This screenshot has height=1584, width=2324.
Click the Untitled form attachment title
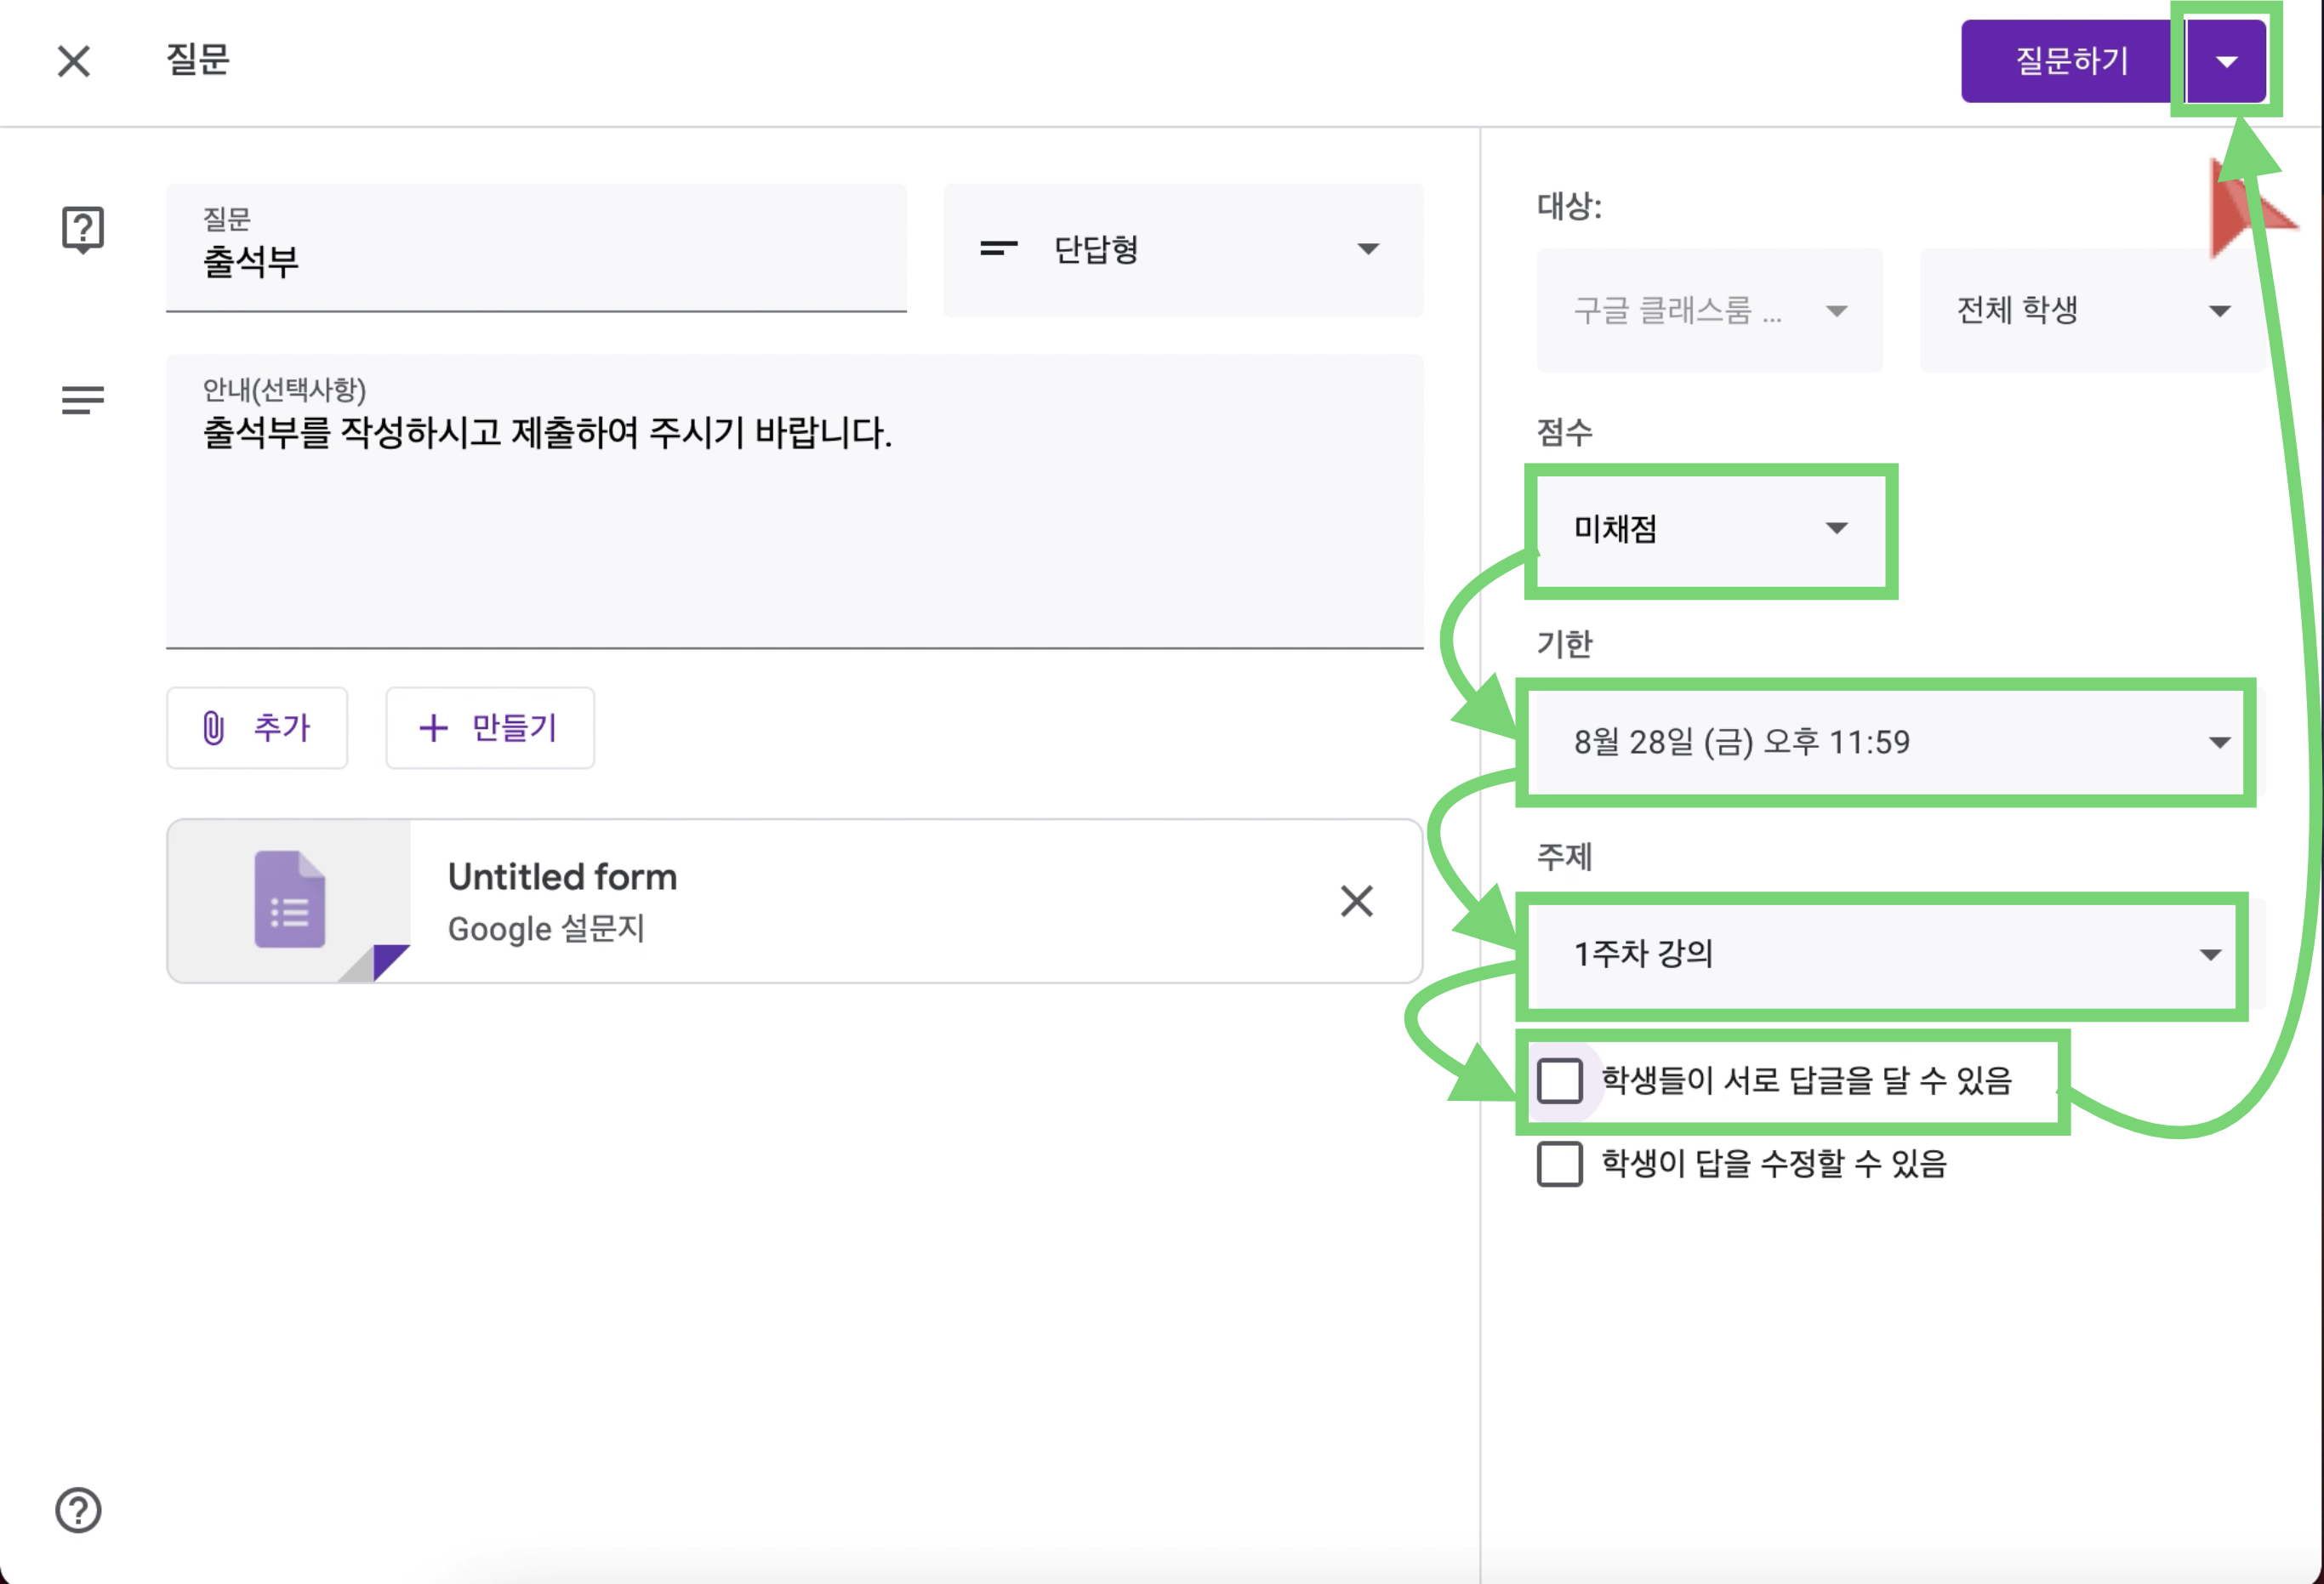(x=562, y=877)
